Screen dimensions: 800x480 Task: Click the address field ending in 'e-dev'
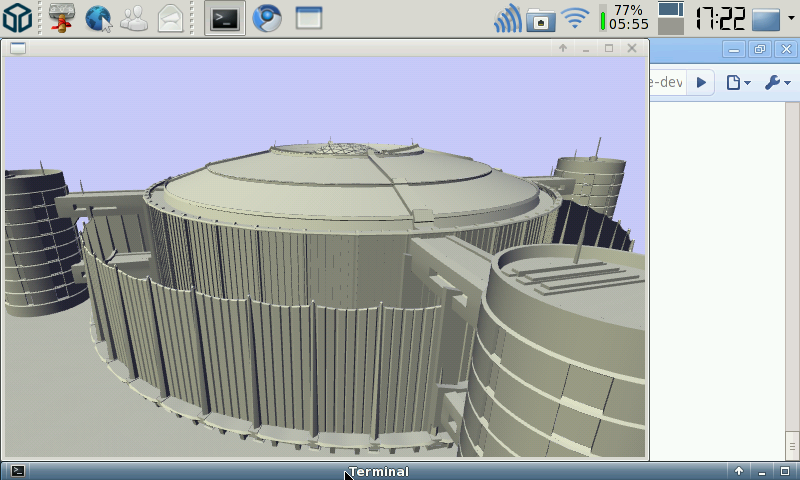tap(667, 82)
